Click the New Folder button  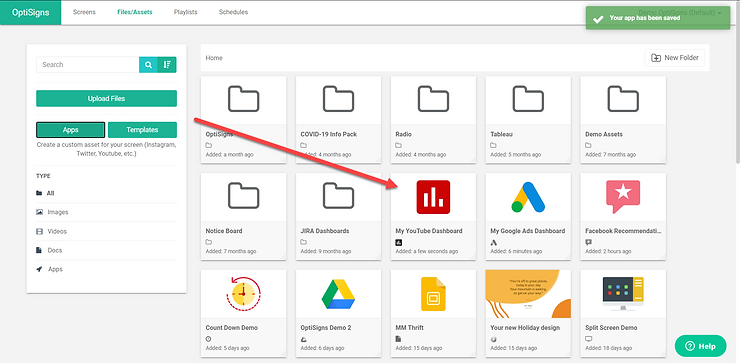pos(675,58)
